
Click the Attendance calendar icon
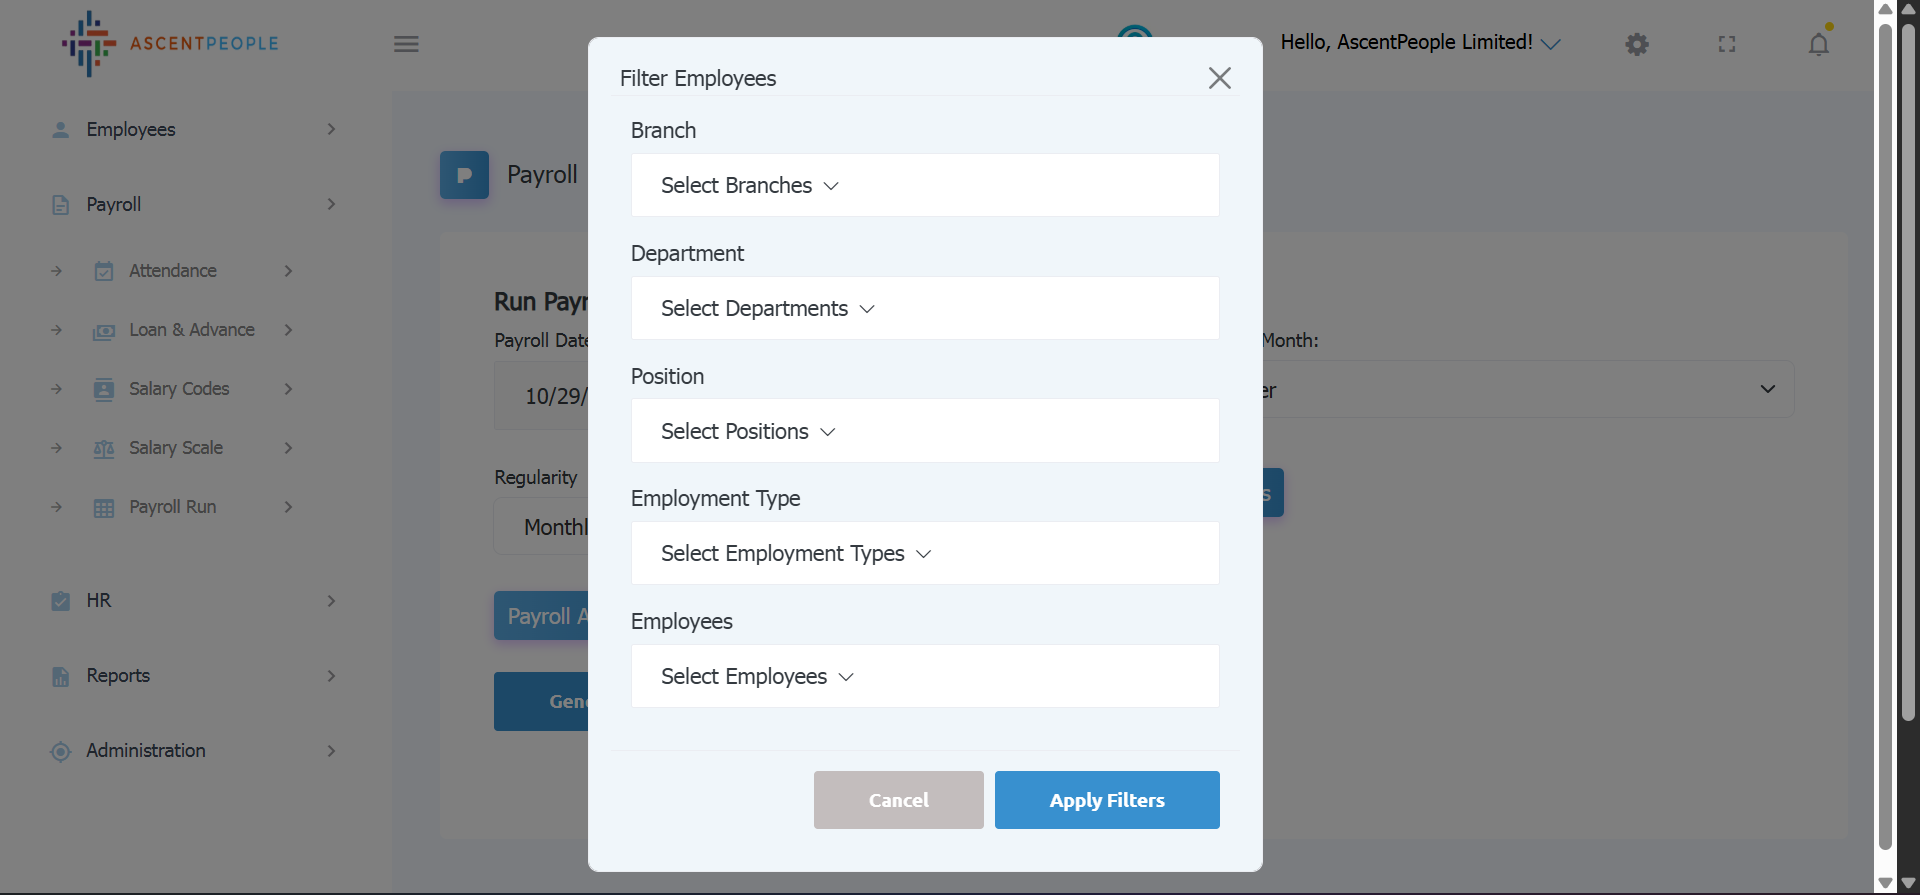point(104,271)
